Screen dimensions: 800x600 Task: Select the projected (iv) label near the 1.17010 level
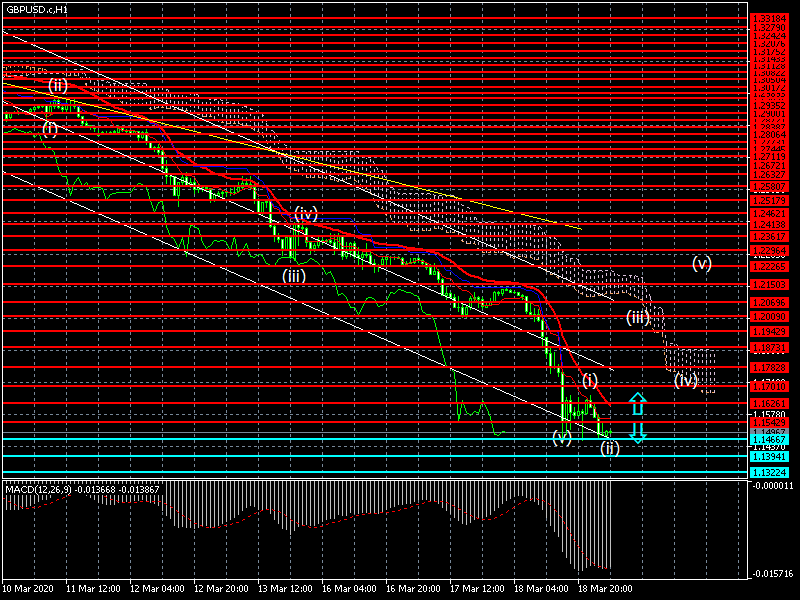click(x=686, y=380)
